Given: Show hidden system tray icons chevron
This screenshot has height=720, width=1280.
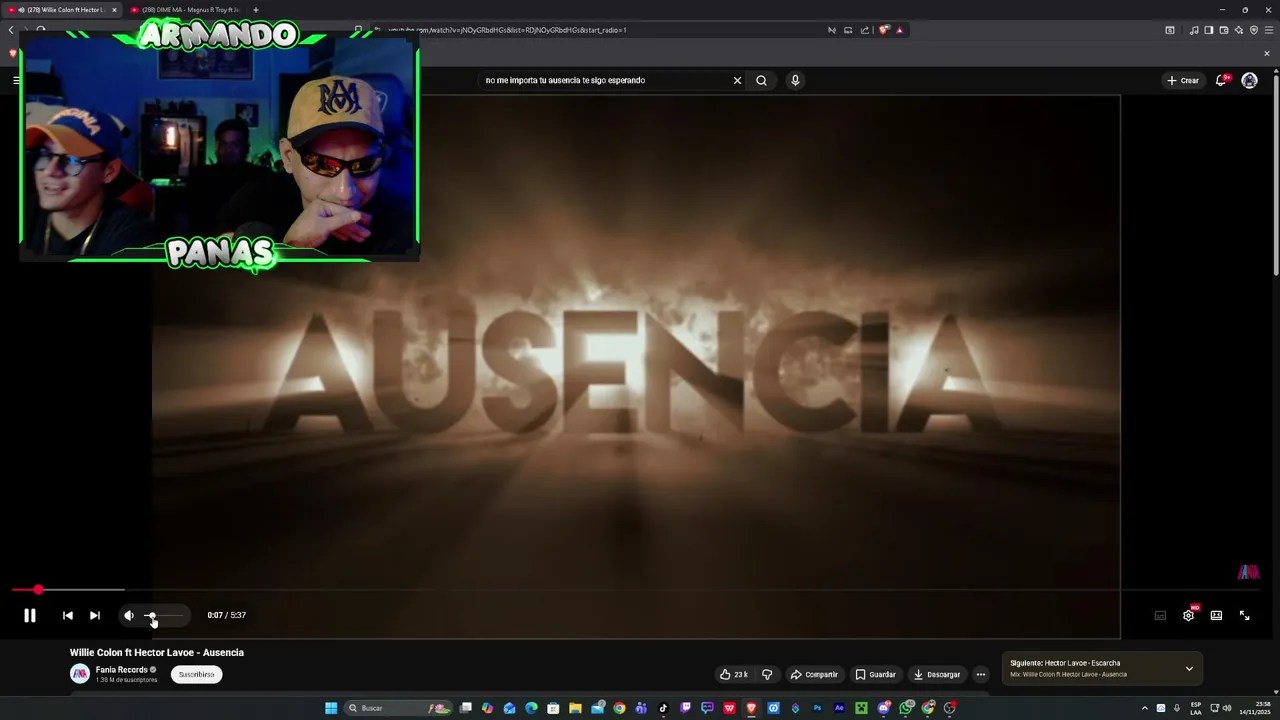Looking at the screenshot, I should click(1145, 708).
